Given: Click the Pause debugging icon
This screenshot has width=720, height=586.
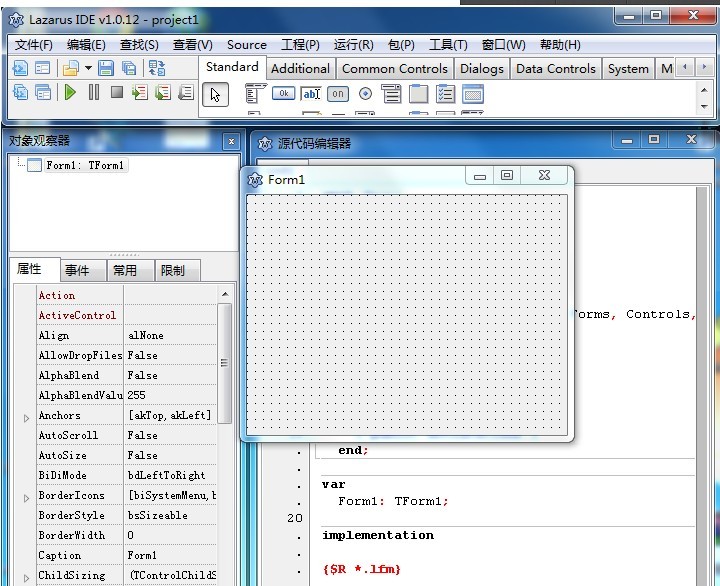Looking at the screenshot, I should (x=94, y=92).
